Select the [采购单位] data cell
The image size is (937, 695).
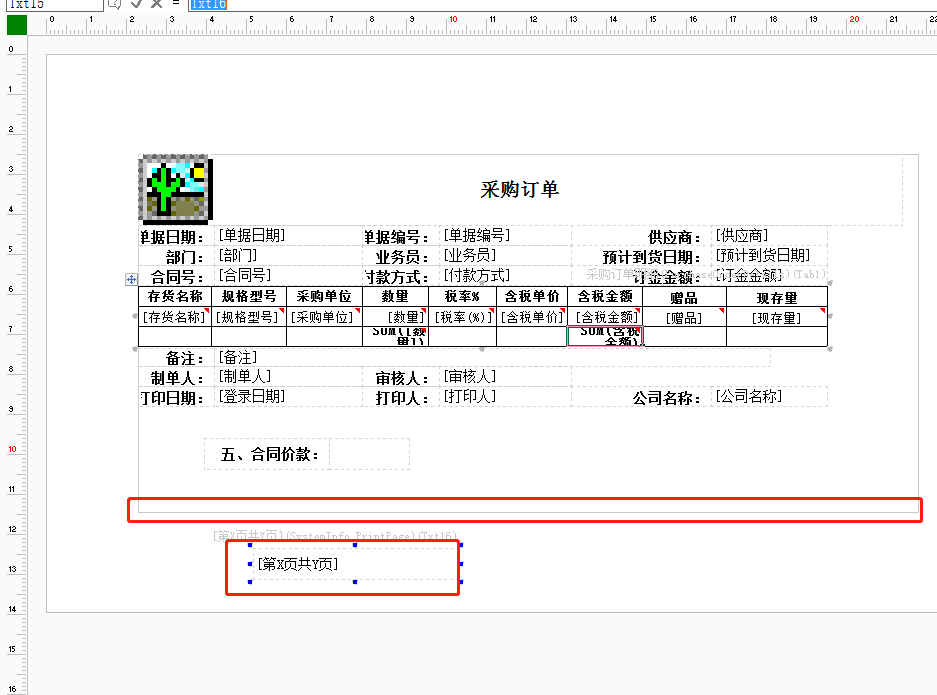point(323,317)
